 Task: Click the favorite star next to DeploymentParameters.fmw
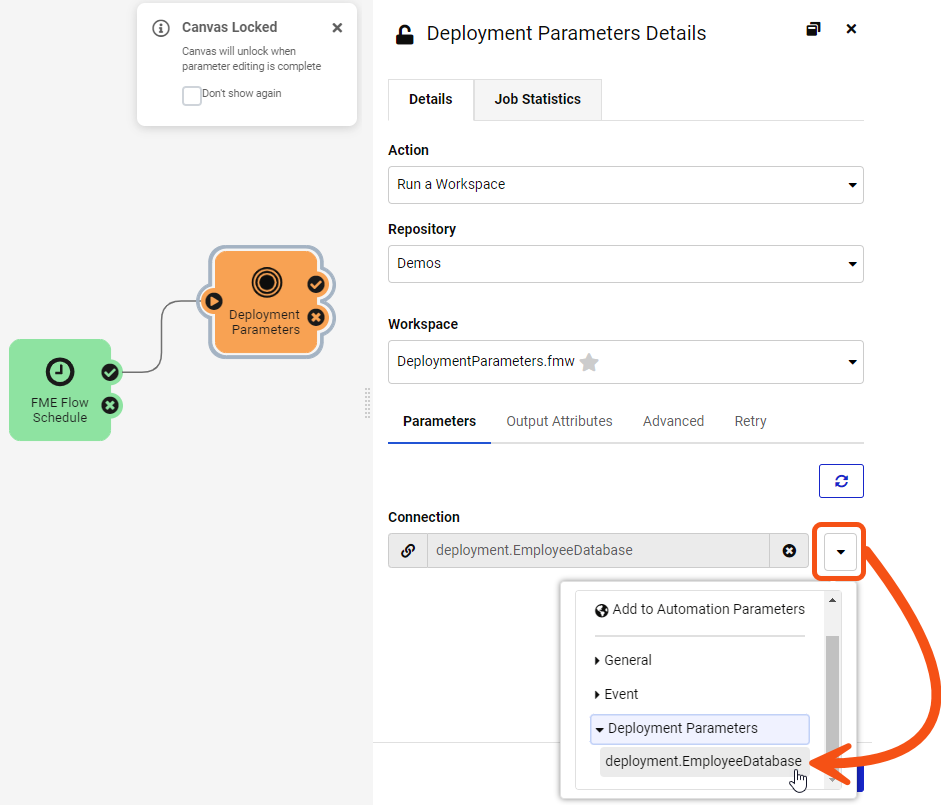[x=590, y=362]
